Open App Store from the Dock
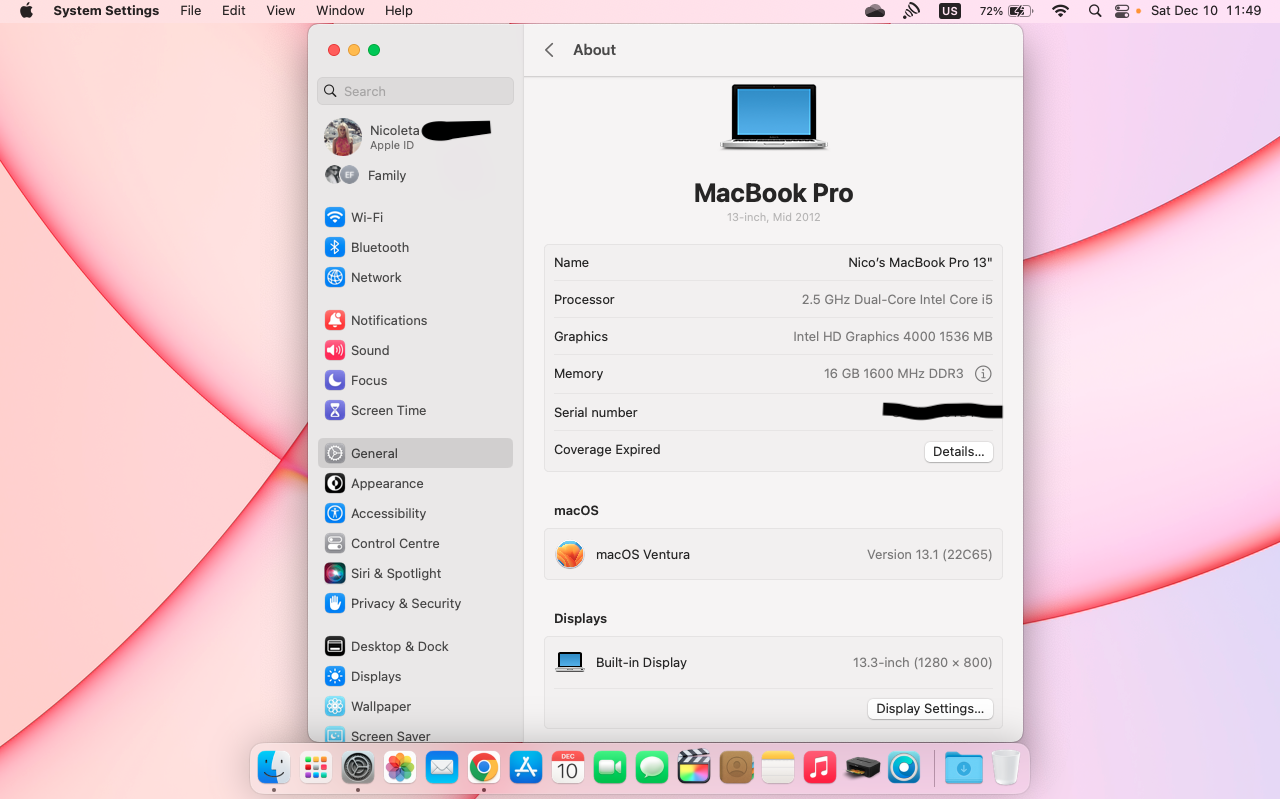This screenshot has width=1280, height=799. point(526,768)
